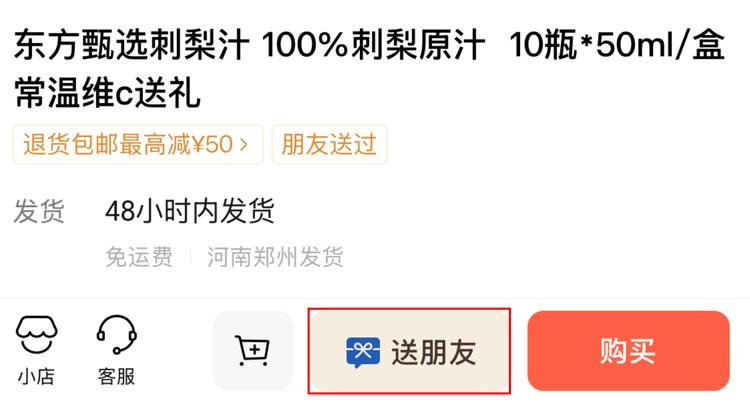Open the 退货包邮最高减¥50 tag
The image size is (750, 408).
[x=138, y=144]
